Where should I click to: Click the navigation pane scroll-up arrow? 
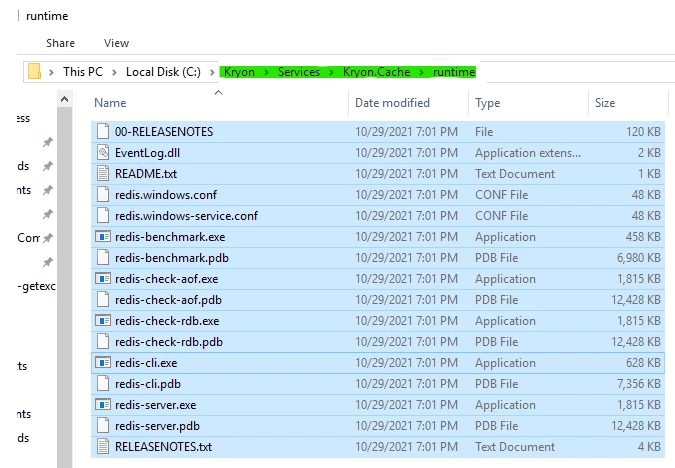(65, 99)
